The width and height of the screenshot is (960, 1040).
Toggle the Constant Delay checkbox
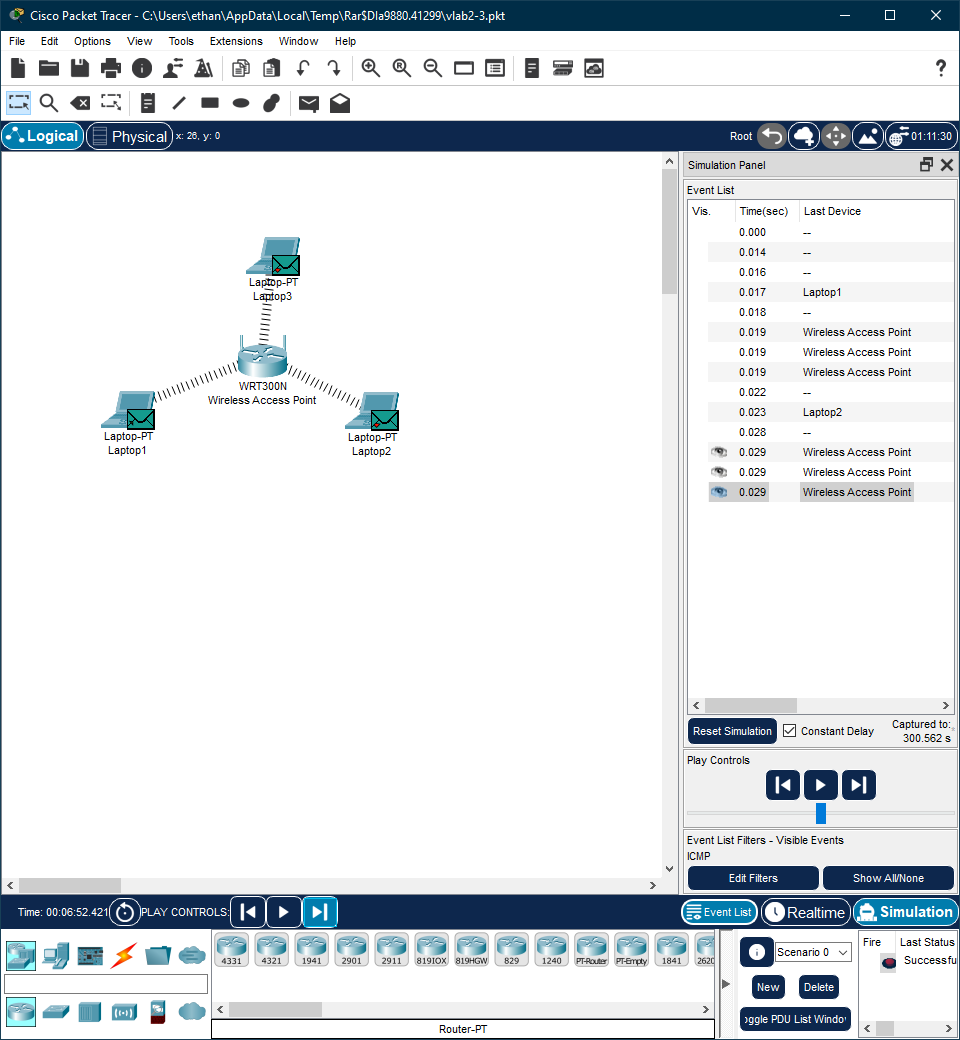790,731
